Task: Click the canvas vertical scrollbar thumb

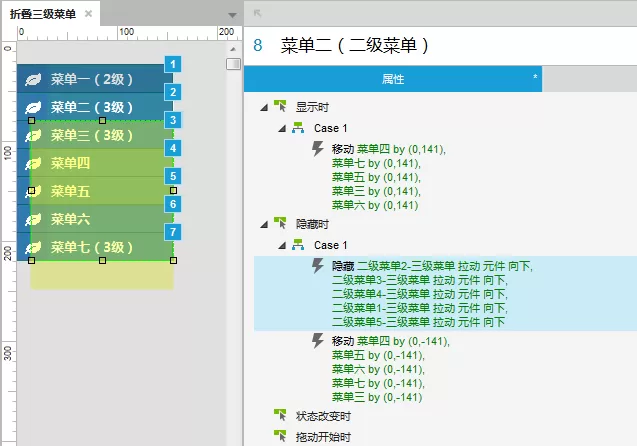Action: (x=233, y=64)
